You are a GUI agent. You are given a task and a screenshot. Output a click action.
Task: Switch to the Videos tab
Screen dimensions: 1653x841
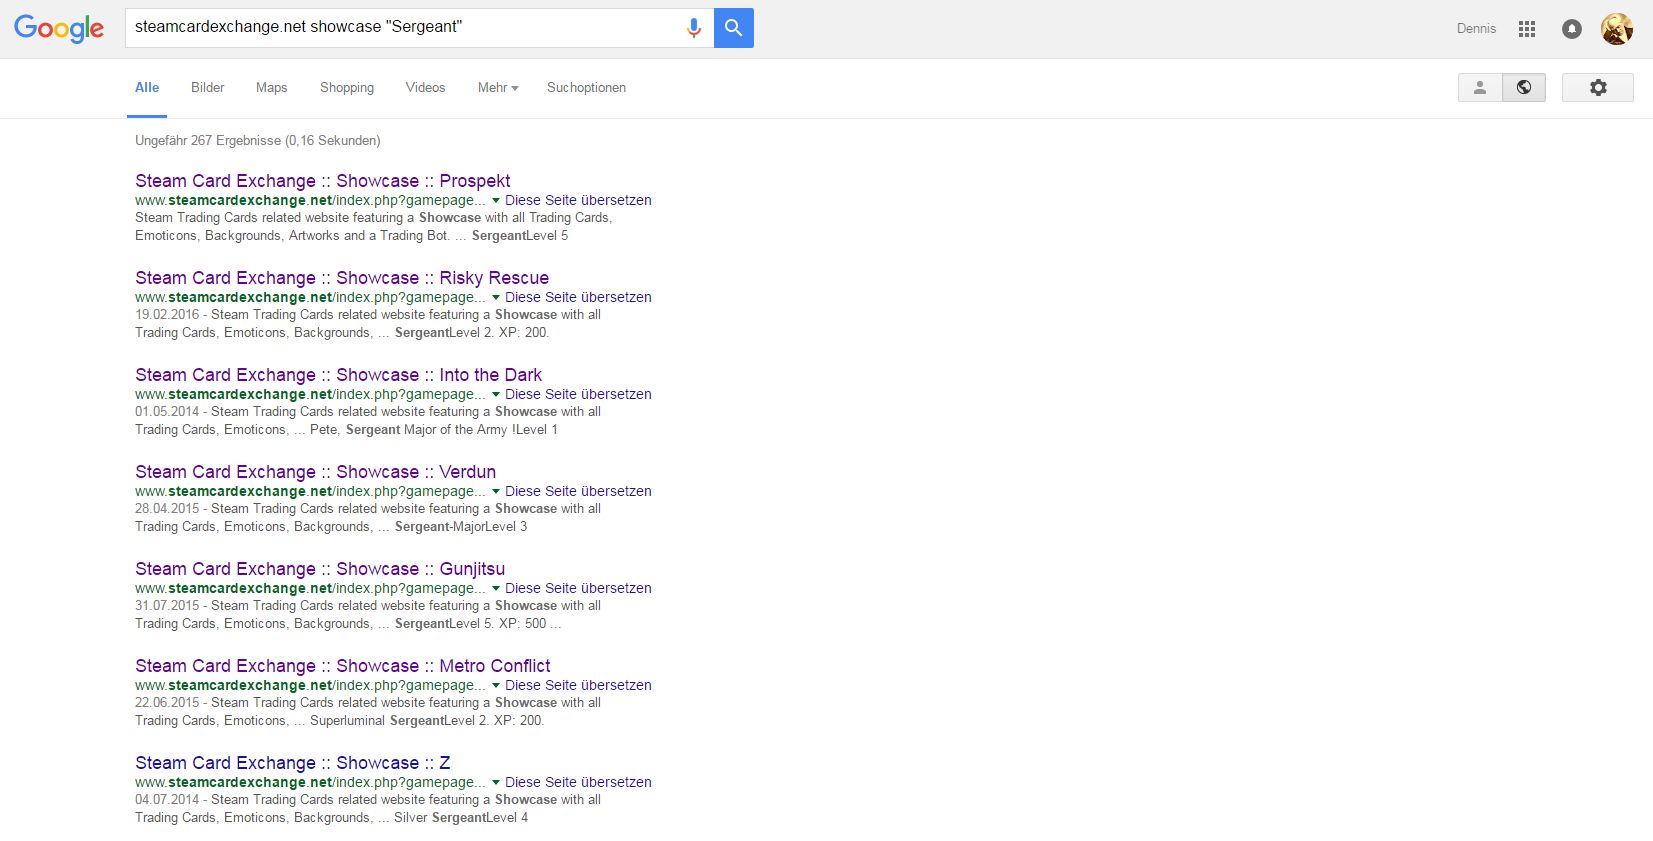(426, 88)
